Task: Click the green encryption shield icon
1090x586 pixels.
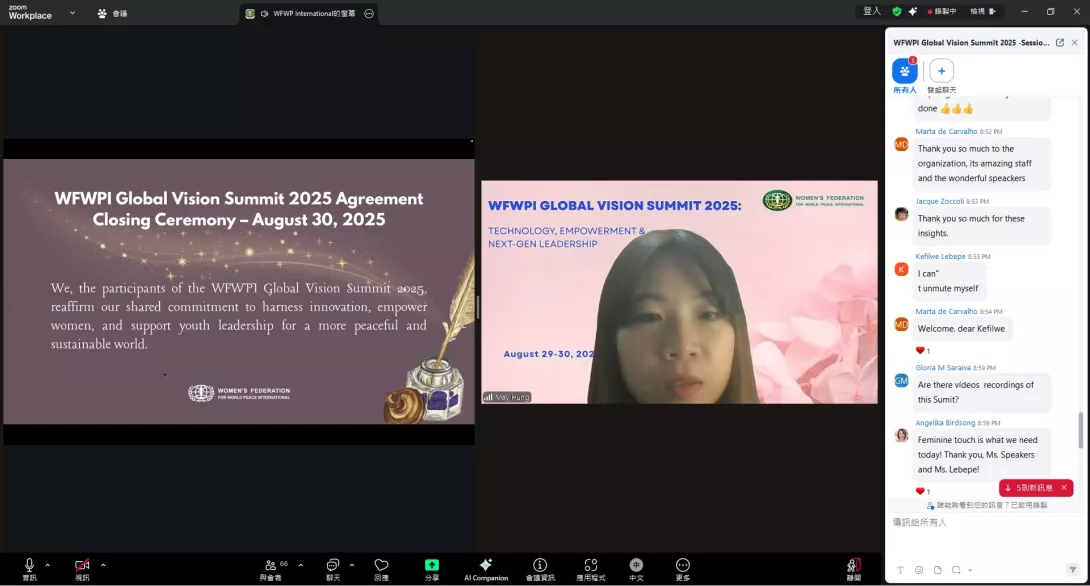Action: (897, 11)
